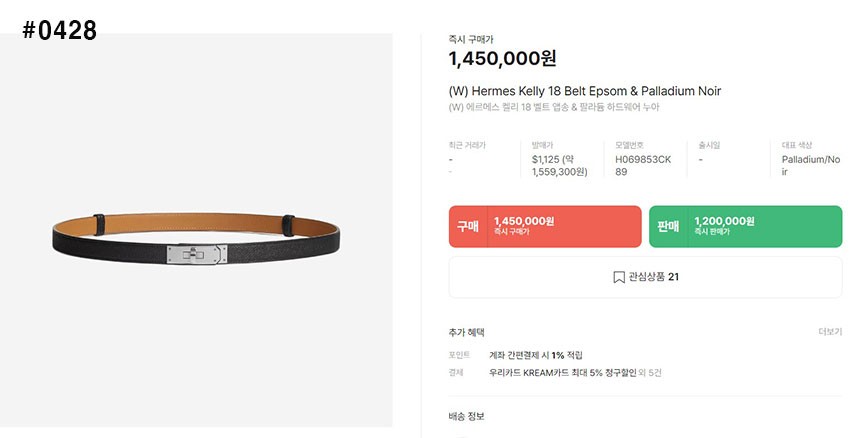Viewport: 860px width, 438px height.
Task: Click the #0428 label at top left
Action: click(60, 30)
